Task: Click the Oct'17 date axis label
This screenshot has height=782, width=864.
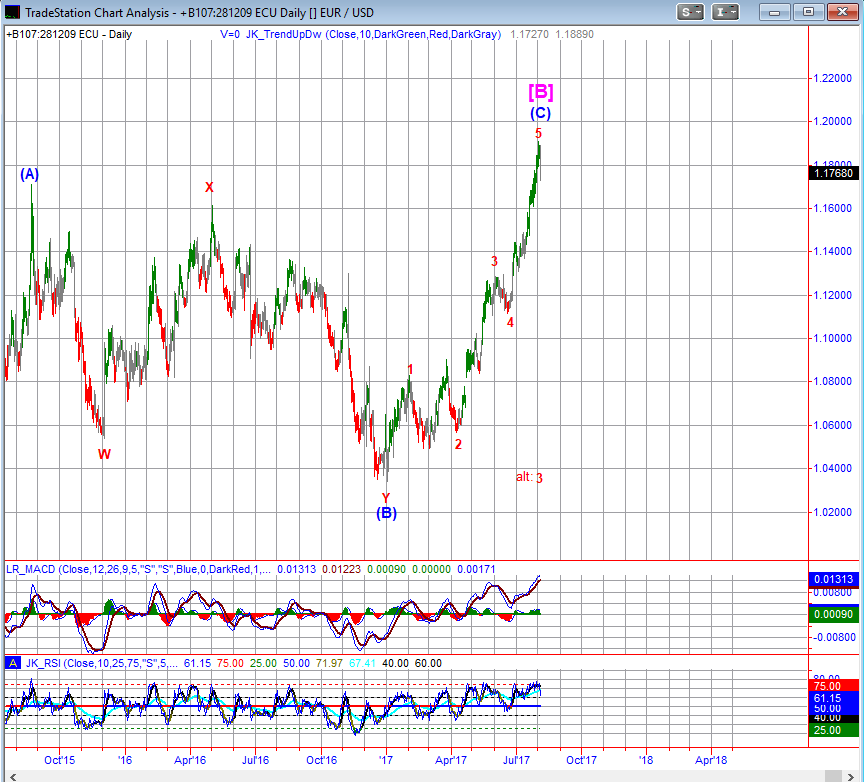Action: [x=582, y=761]
